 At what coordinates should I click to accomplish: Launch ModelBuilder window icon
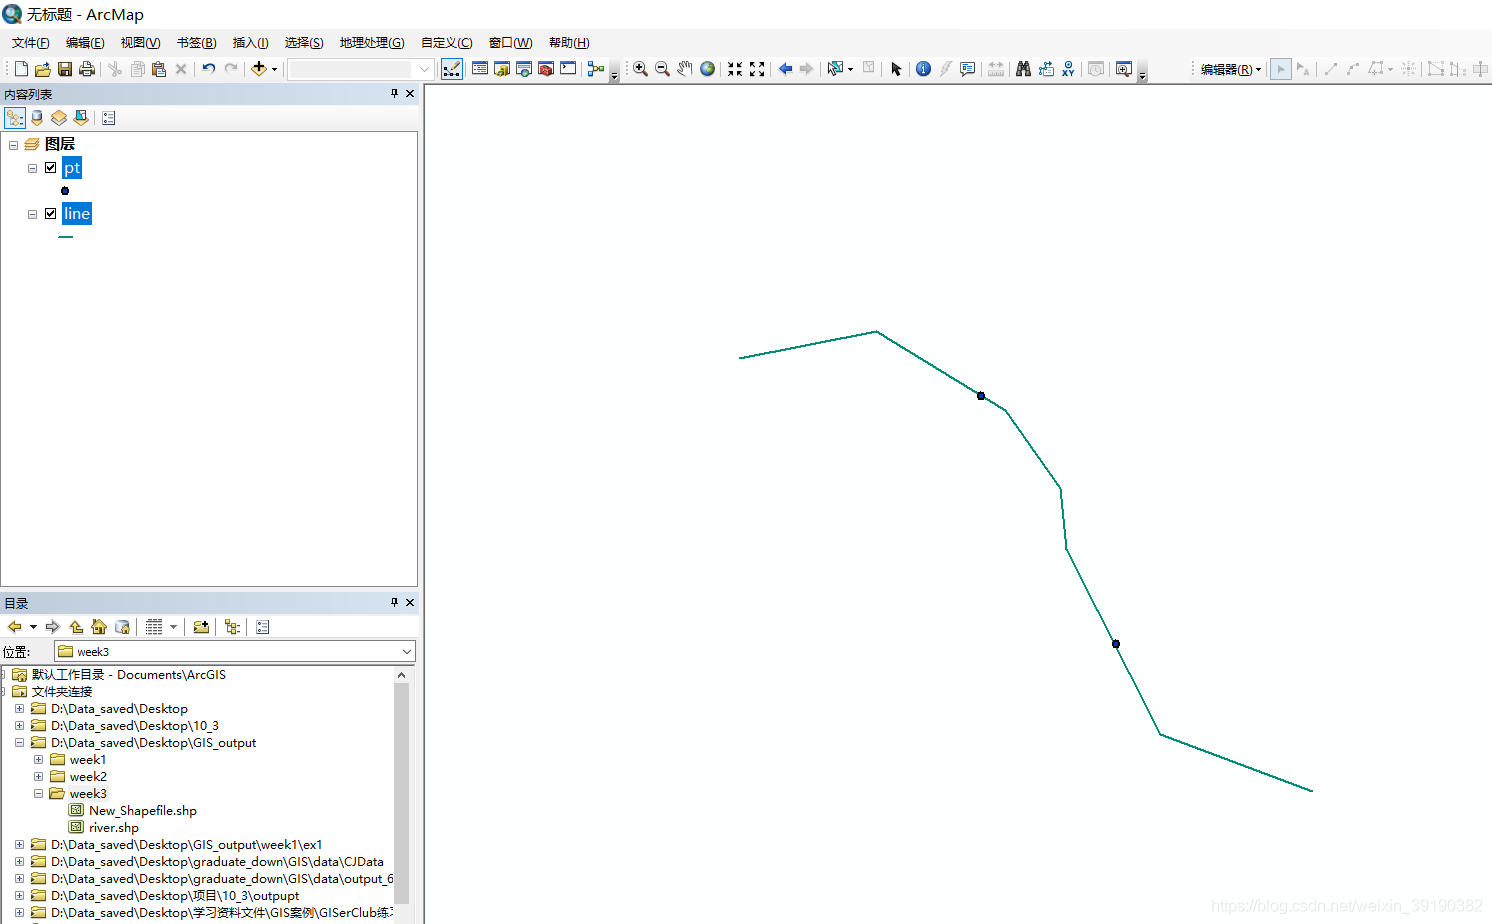596,69
